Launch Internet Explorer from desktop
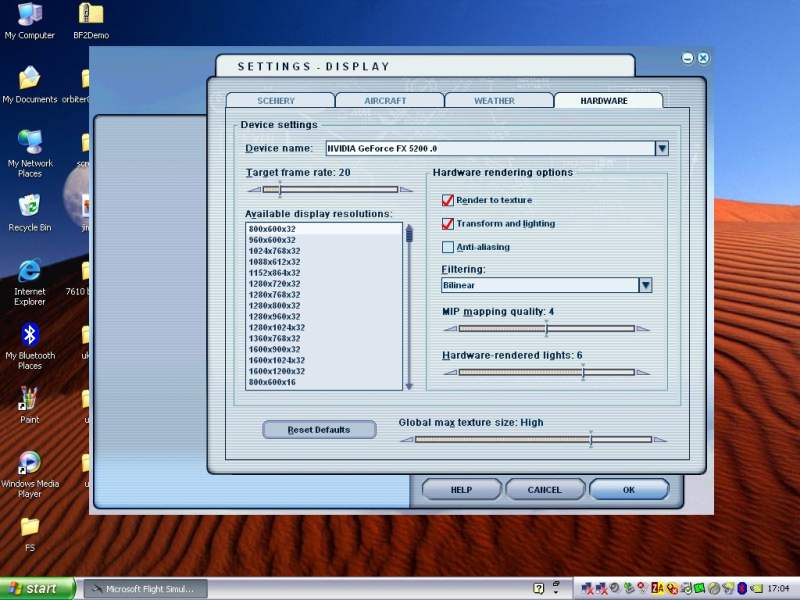Image resolution: width=800 pixels, height=600 pixels. [29, 271]
